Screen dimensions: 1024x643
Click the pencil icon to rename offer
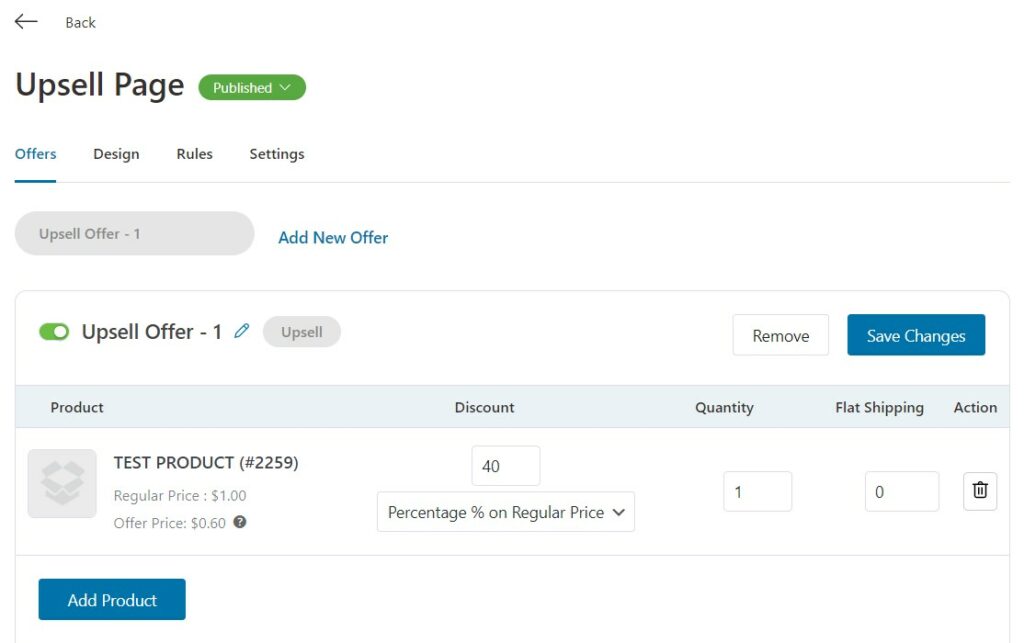click(242, 331)
